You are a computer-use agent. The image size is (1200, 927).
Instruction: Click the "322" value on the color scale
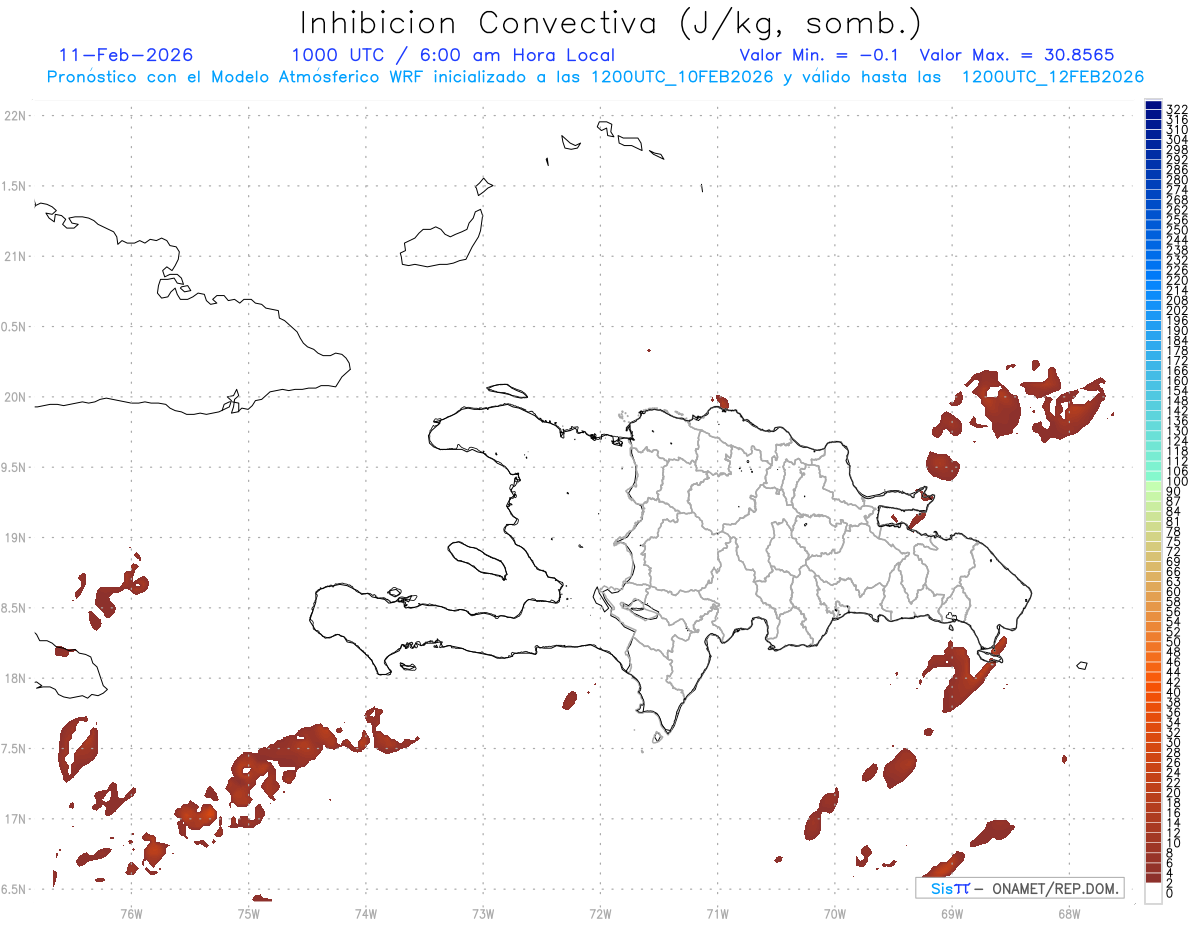point(1176,108)
